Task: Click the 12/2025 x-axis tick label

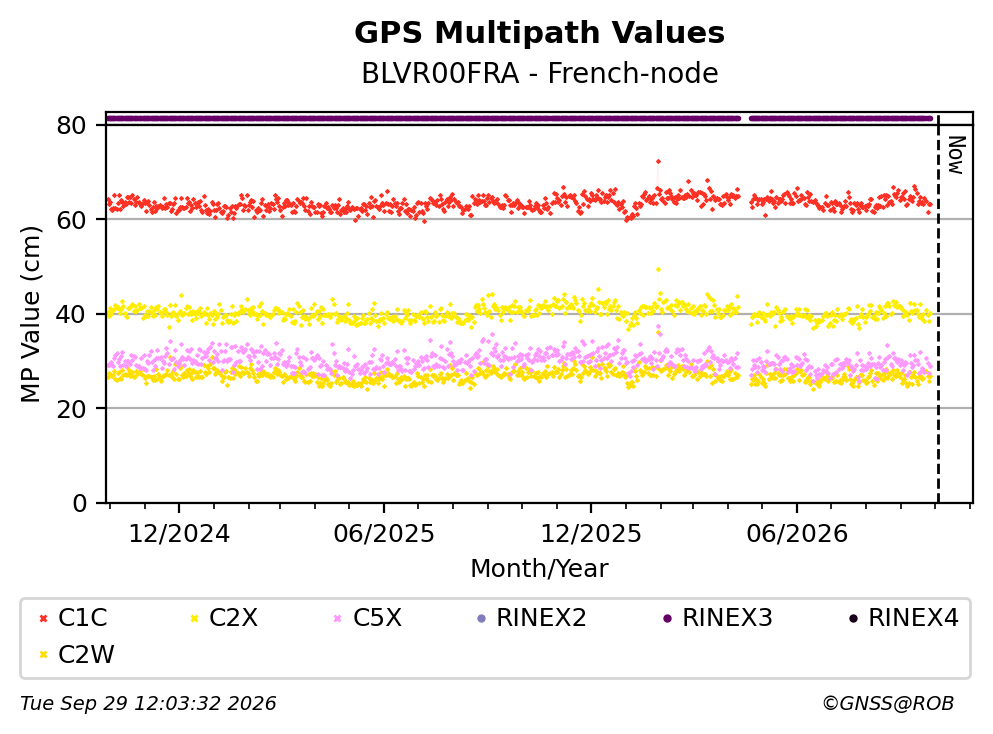Action: click(x=591, y=534)
